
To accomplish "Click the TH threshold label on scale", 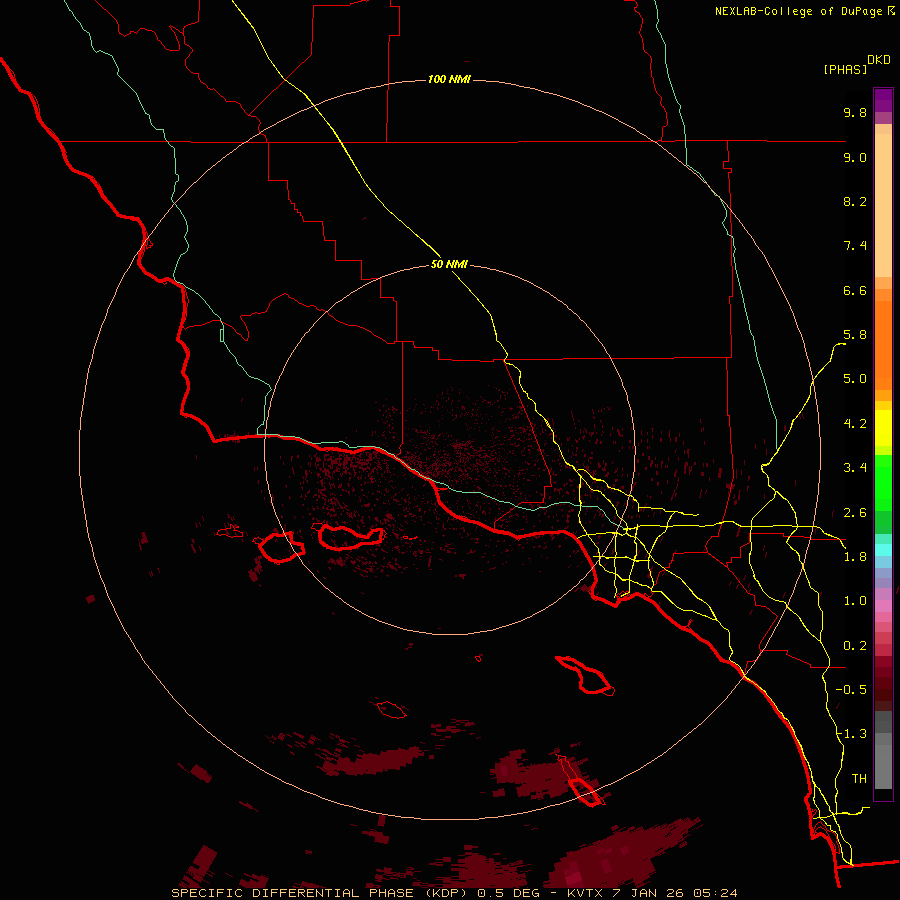I will pos(859,779).
